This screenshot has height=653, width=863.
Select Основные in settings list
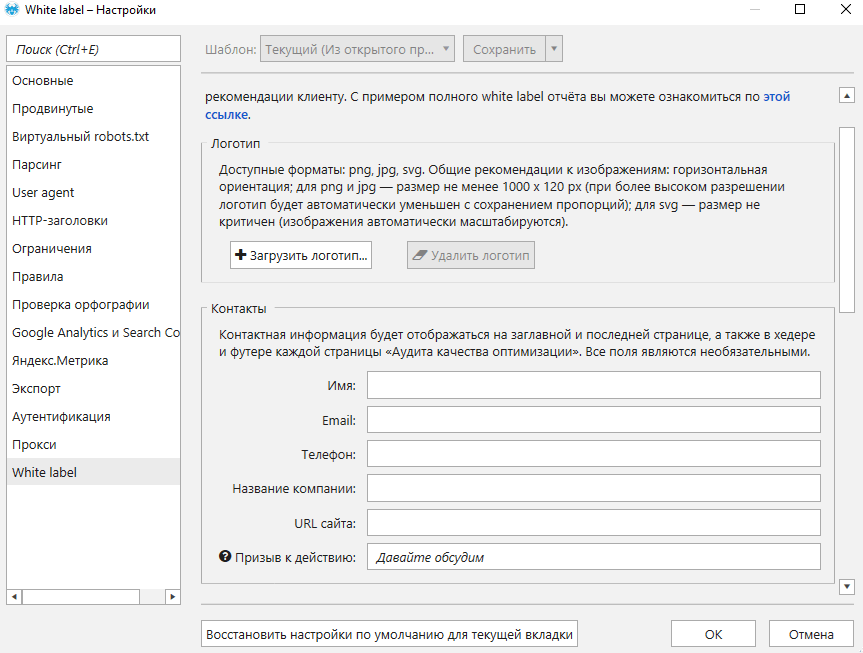pyautogui.click(x=94, y=80)
